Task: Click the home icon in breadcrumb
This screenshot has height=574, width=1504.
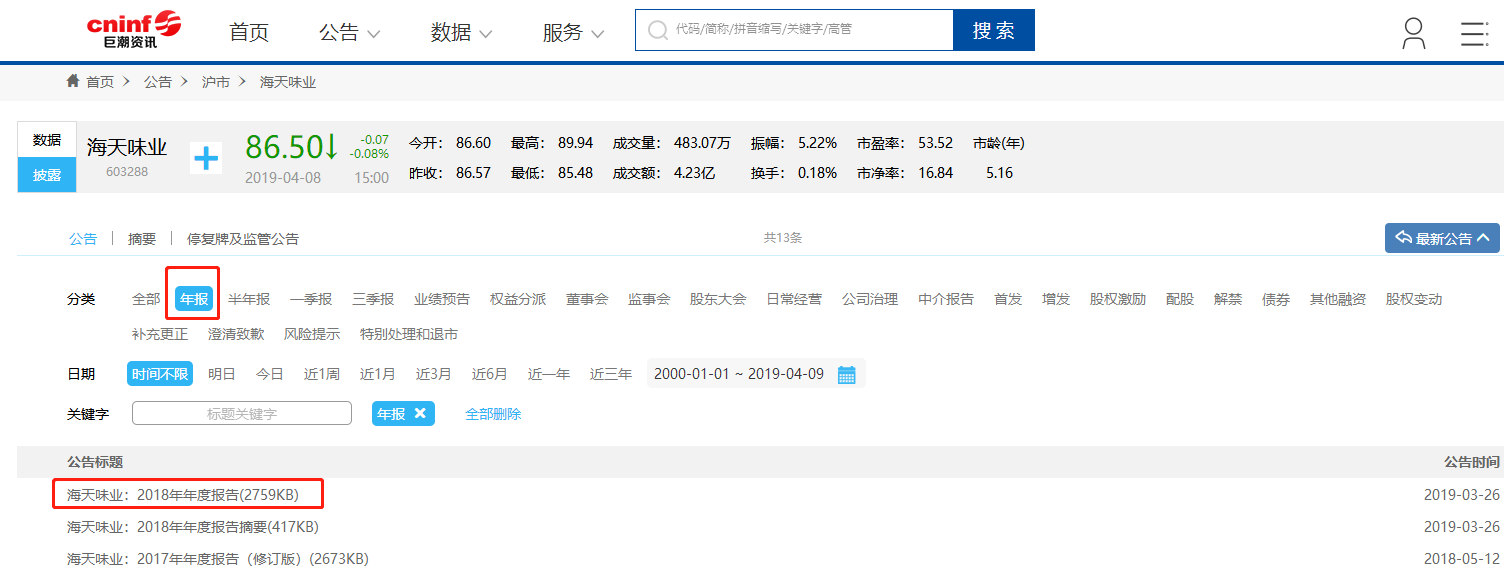Action: tap(73, 81)
